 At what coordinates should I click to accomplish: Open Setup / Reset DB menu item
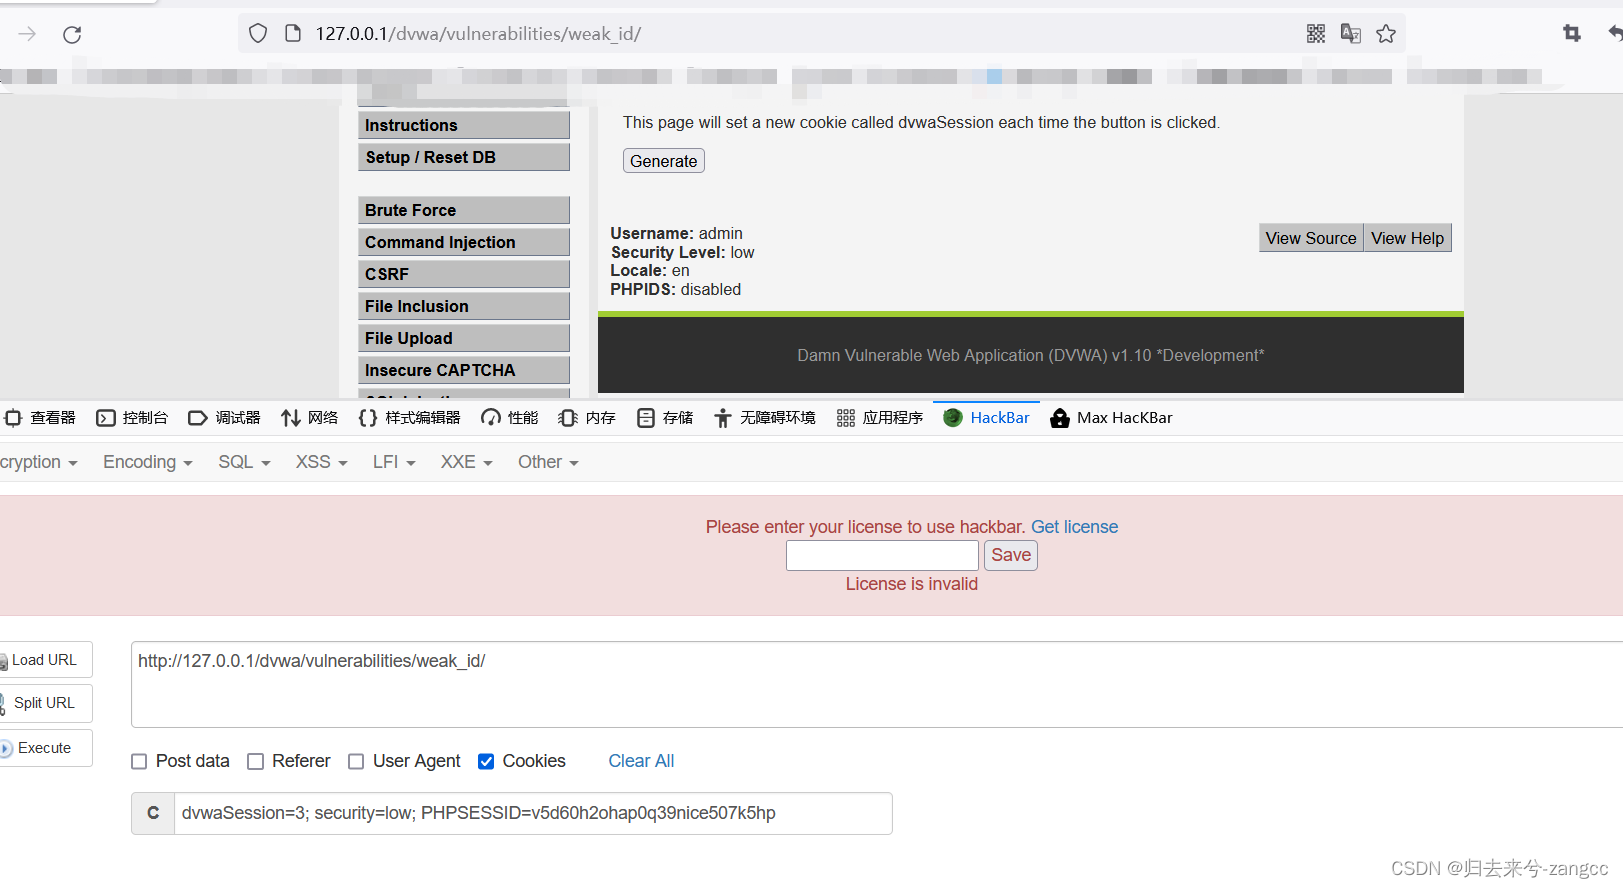pyautogui.click(x=464, y=157)
